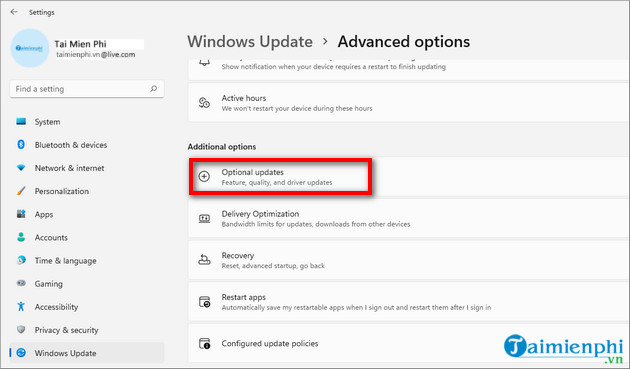This screenshot has height=369, width=630.
Task: Click the Apps icon in sidebar
Action: (x=21, y=214)
